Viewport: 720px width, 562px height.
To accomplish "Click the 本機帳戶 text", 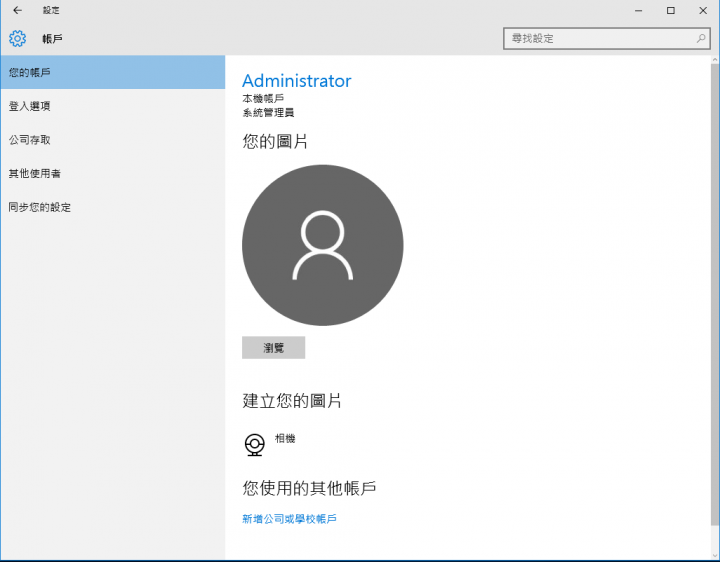I will 263,98.
